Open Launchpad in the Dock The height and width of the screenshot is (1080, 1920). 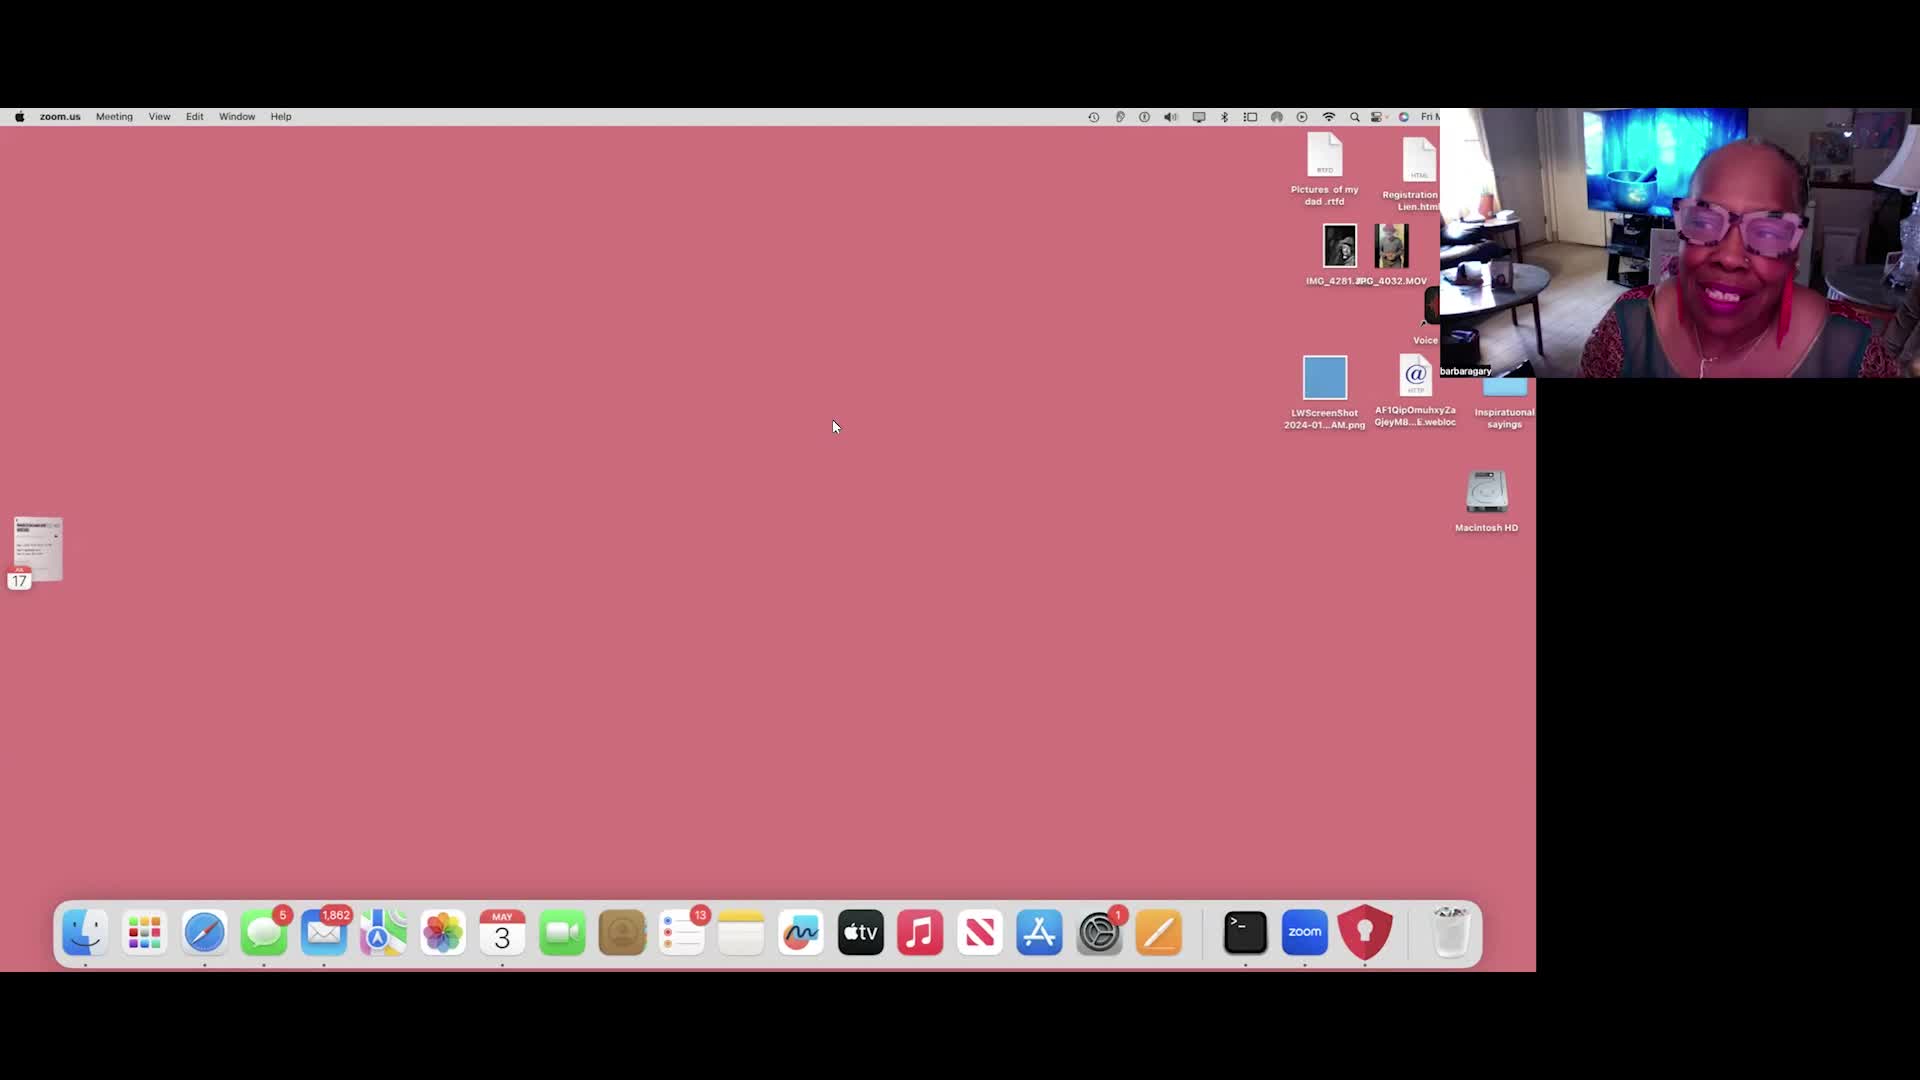[145, 933]
